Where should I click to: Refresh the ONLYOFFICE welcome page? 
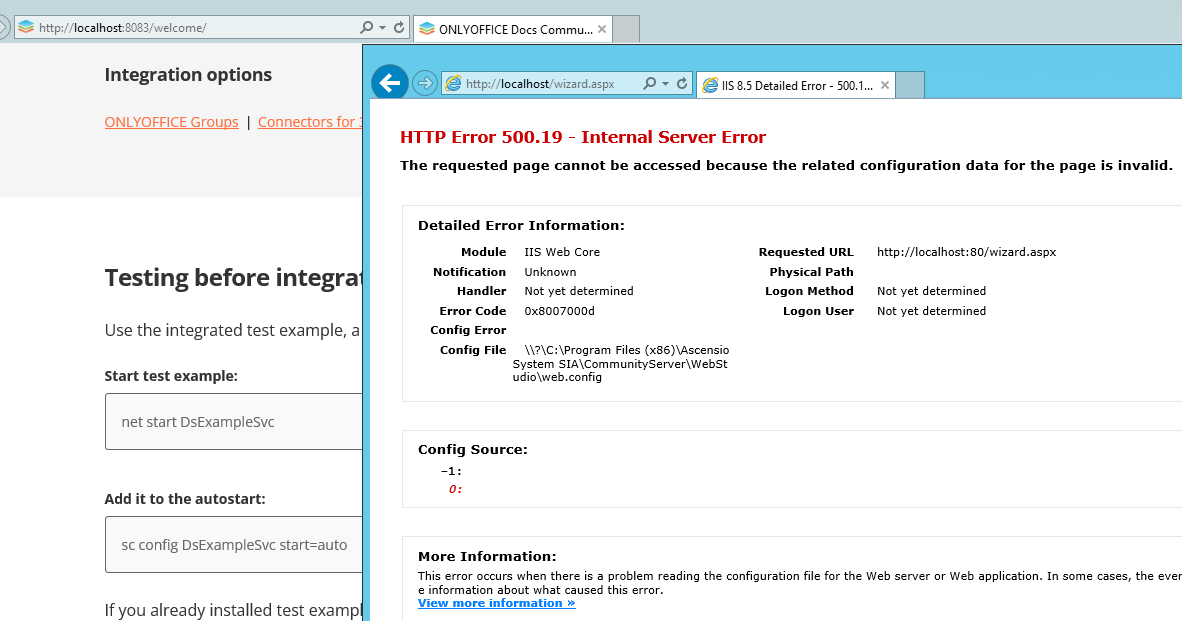point(399,28)
